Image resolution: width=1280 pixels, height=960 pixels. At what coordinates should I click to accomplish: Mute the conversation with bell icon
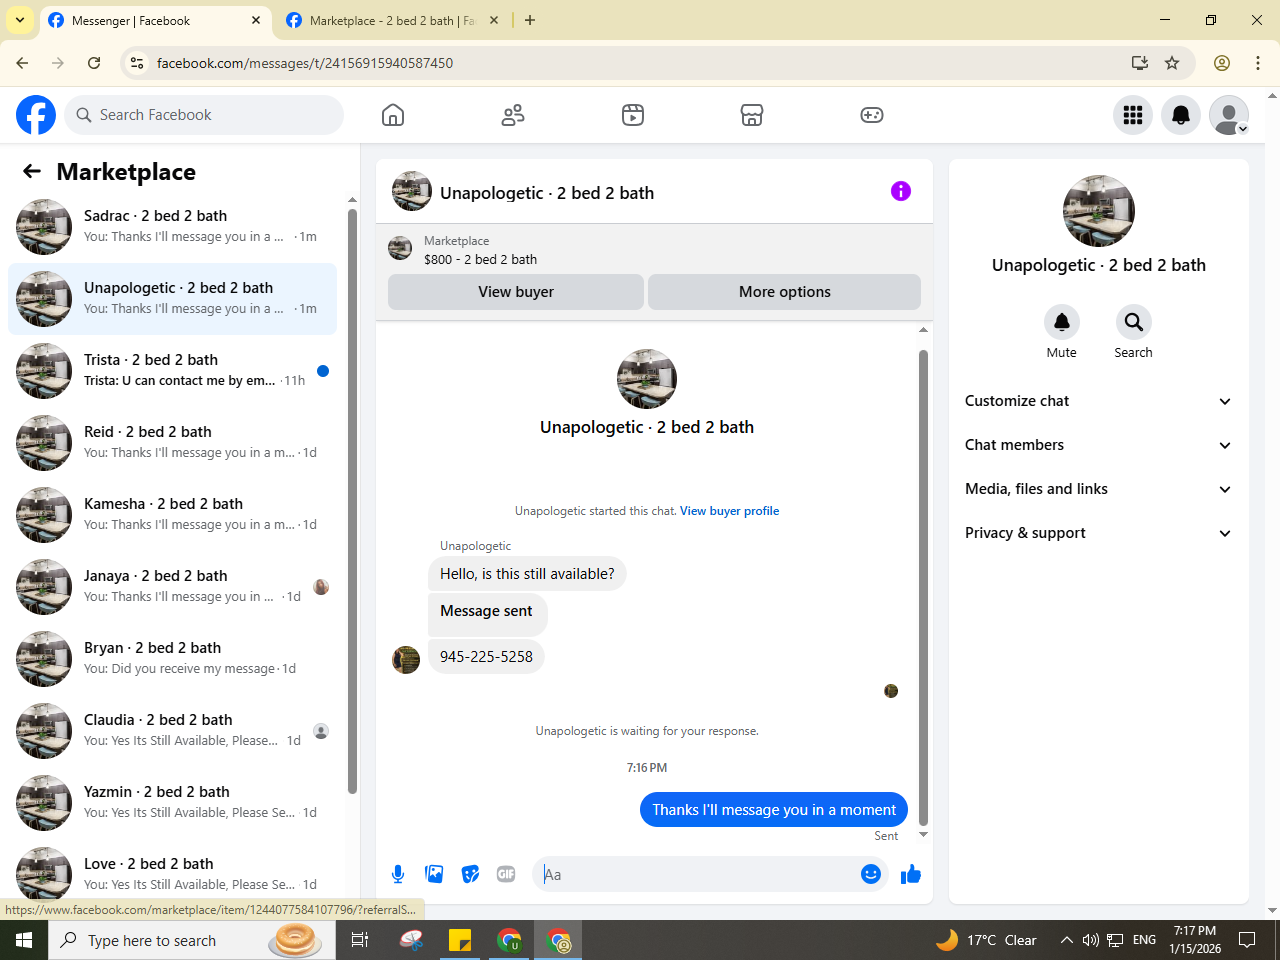coord(1062,322)
